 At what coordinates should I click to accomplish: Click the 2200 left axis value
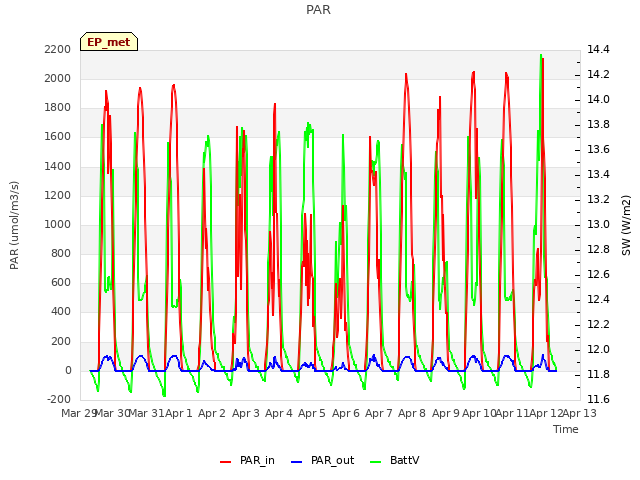tap(58, 49)
